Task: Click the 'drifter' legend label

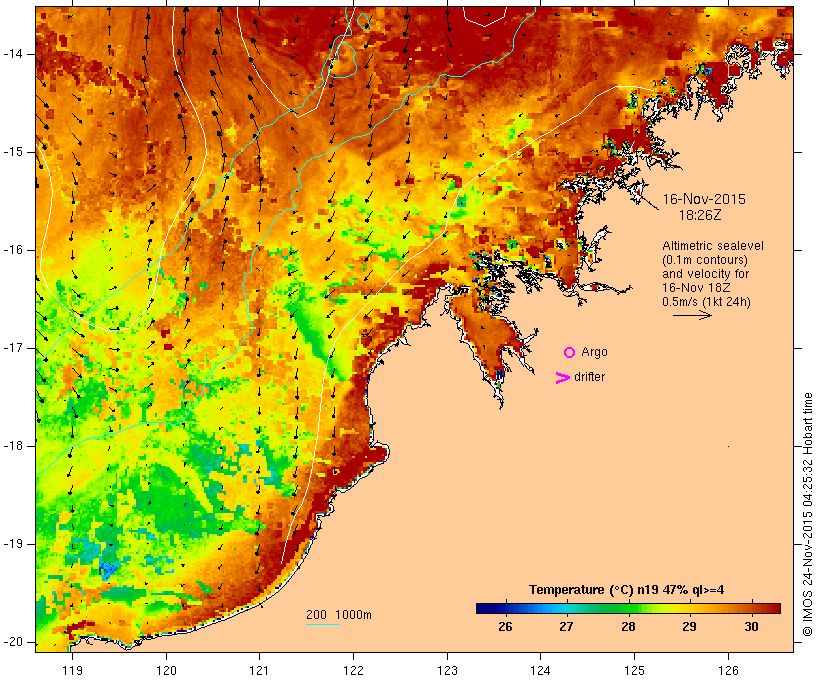Action: pos(589,377)
